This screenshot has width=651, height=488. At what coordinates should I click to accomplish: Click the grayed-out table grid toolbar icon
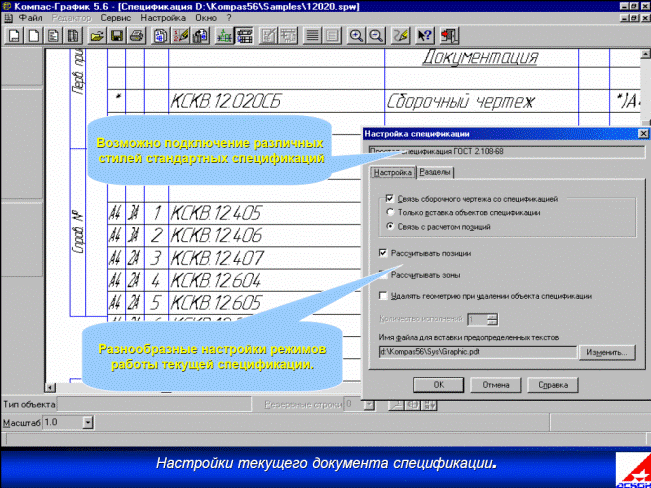[x=288, y=36]
